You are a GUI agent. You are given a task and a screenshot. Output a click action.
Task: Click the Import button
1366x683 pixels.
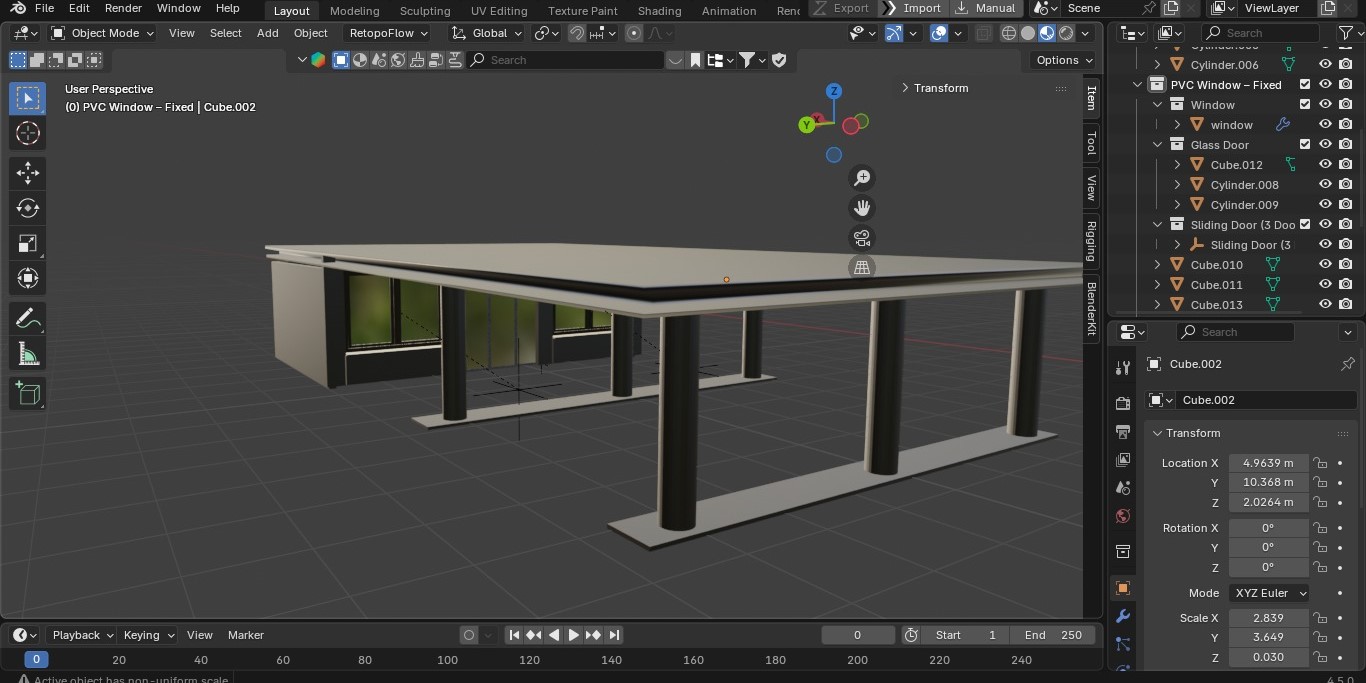[911, 8]
